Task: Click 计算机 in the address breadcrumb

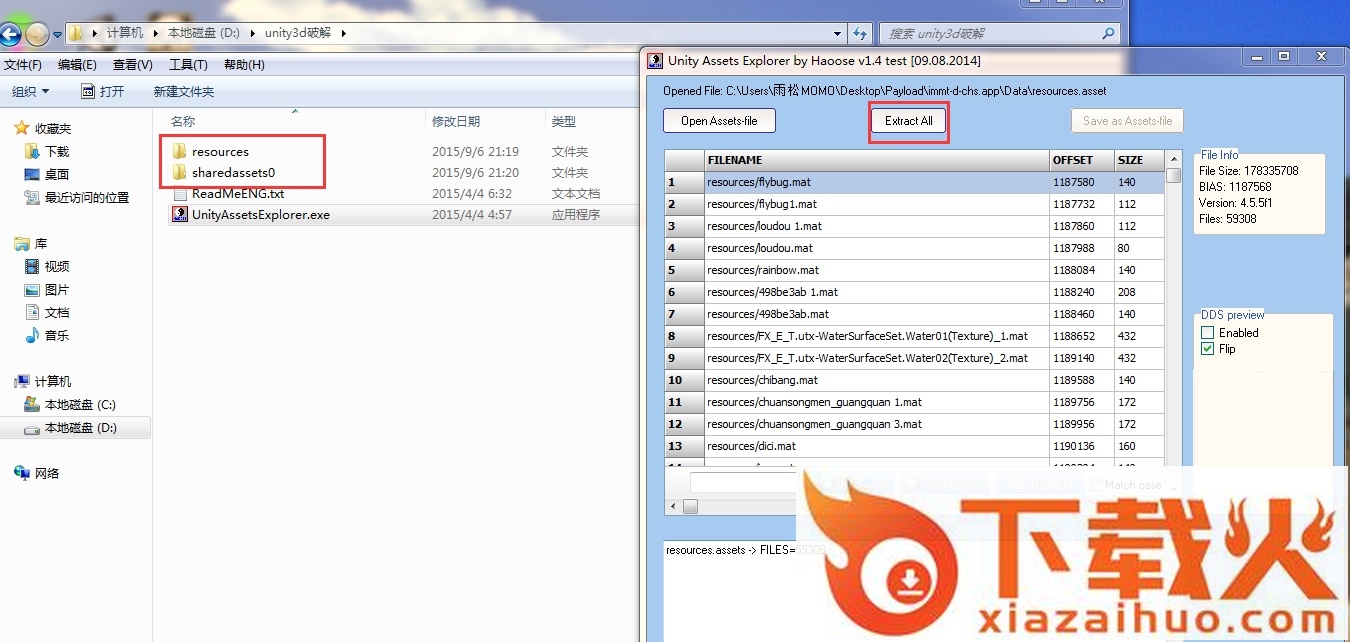Action: 125,33
